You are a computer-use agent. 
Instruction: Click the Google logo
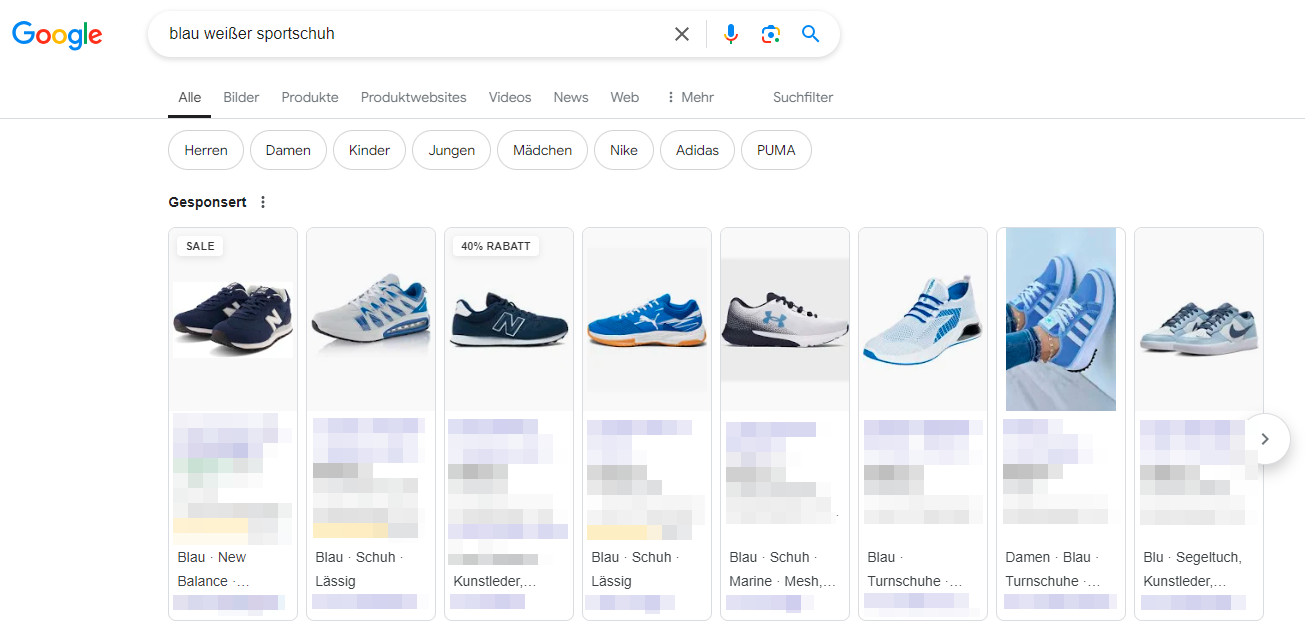click(56, 35)
